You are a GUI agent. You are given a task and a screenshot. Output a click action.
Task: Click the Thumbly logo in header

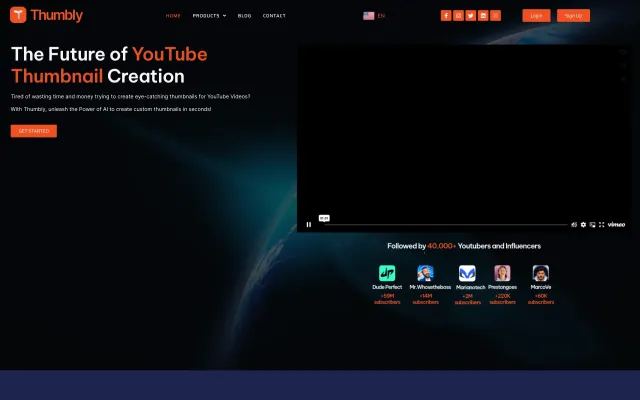pyautogui.click(x=47, y=16)
